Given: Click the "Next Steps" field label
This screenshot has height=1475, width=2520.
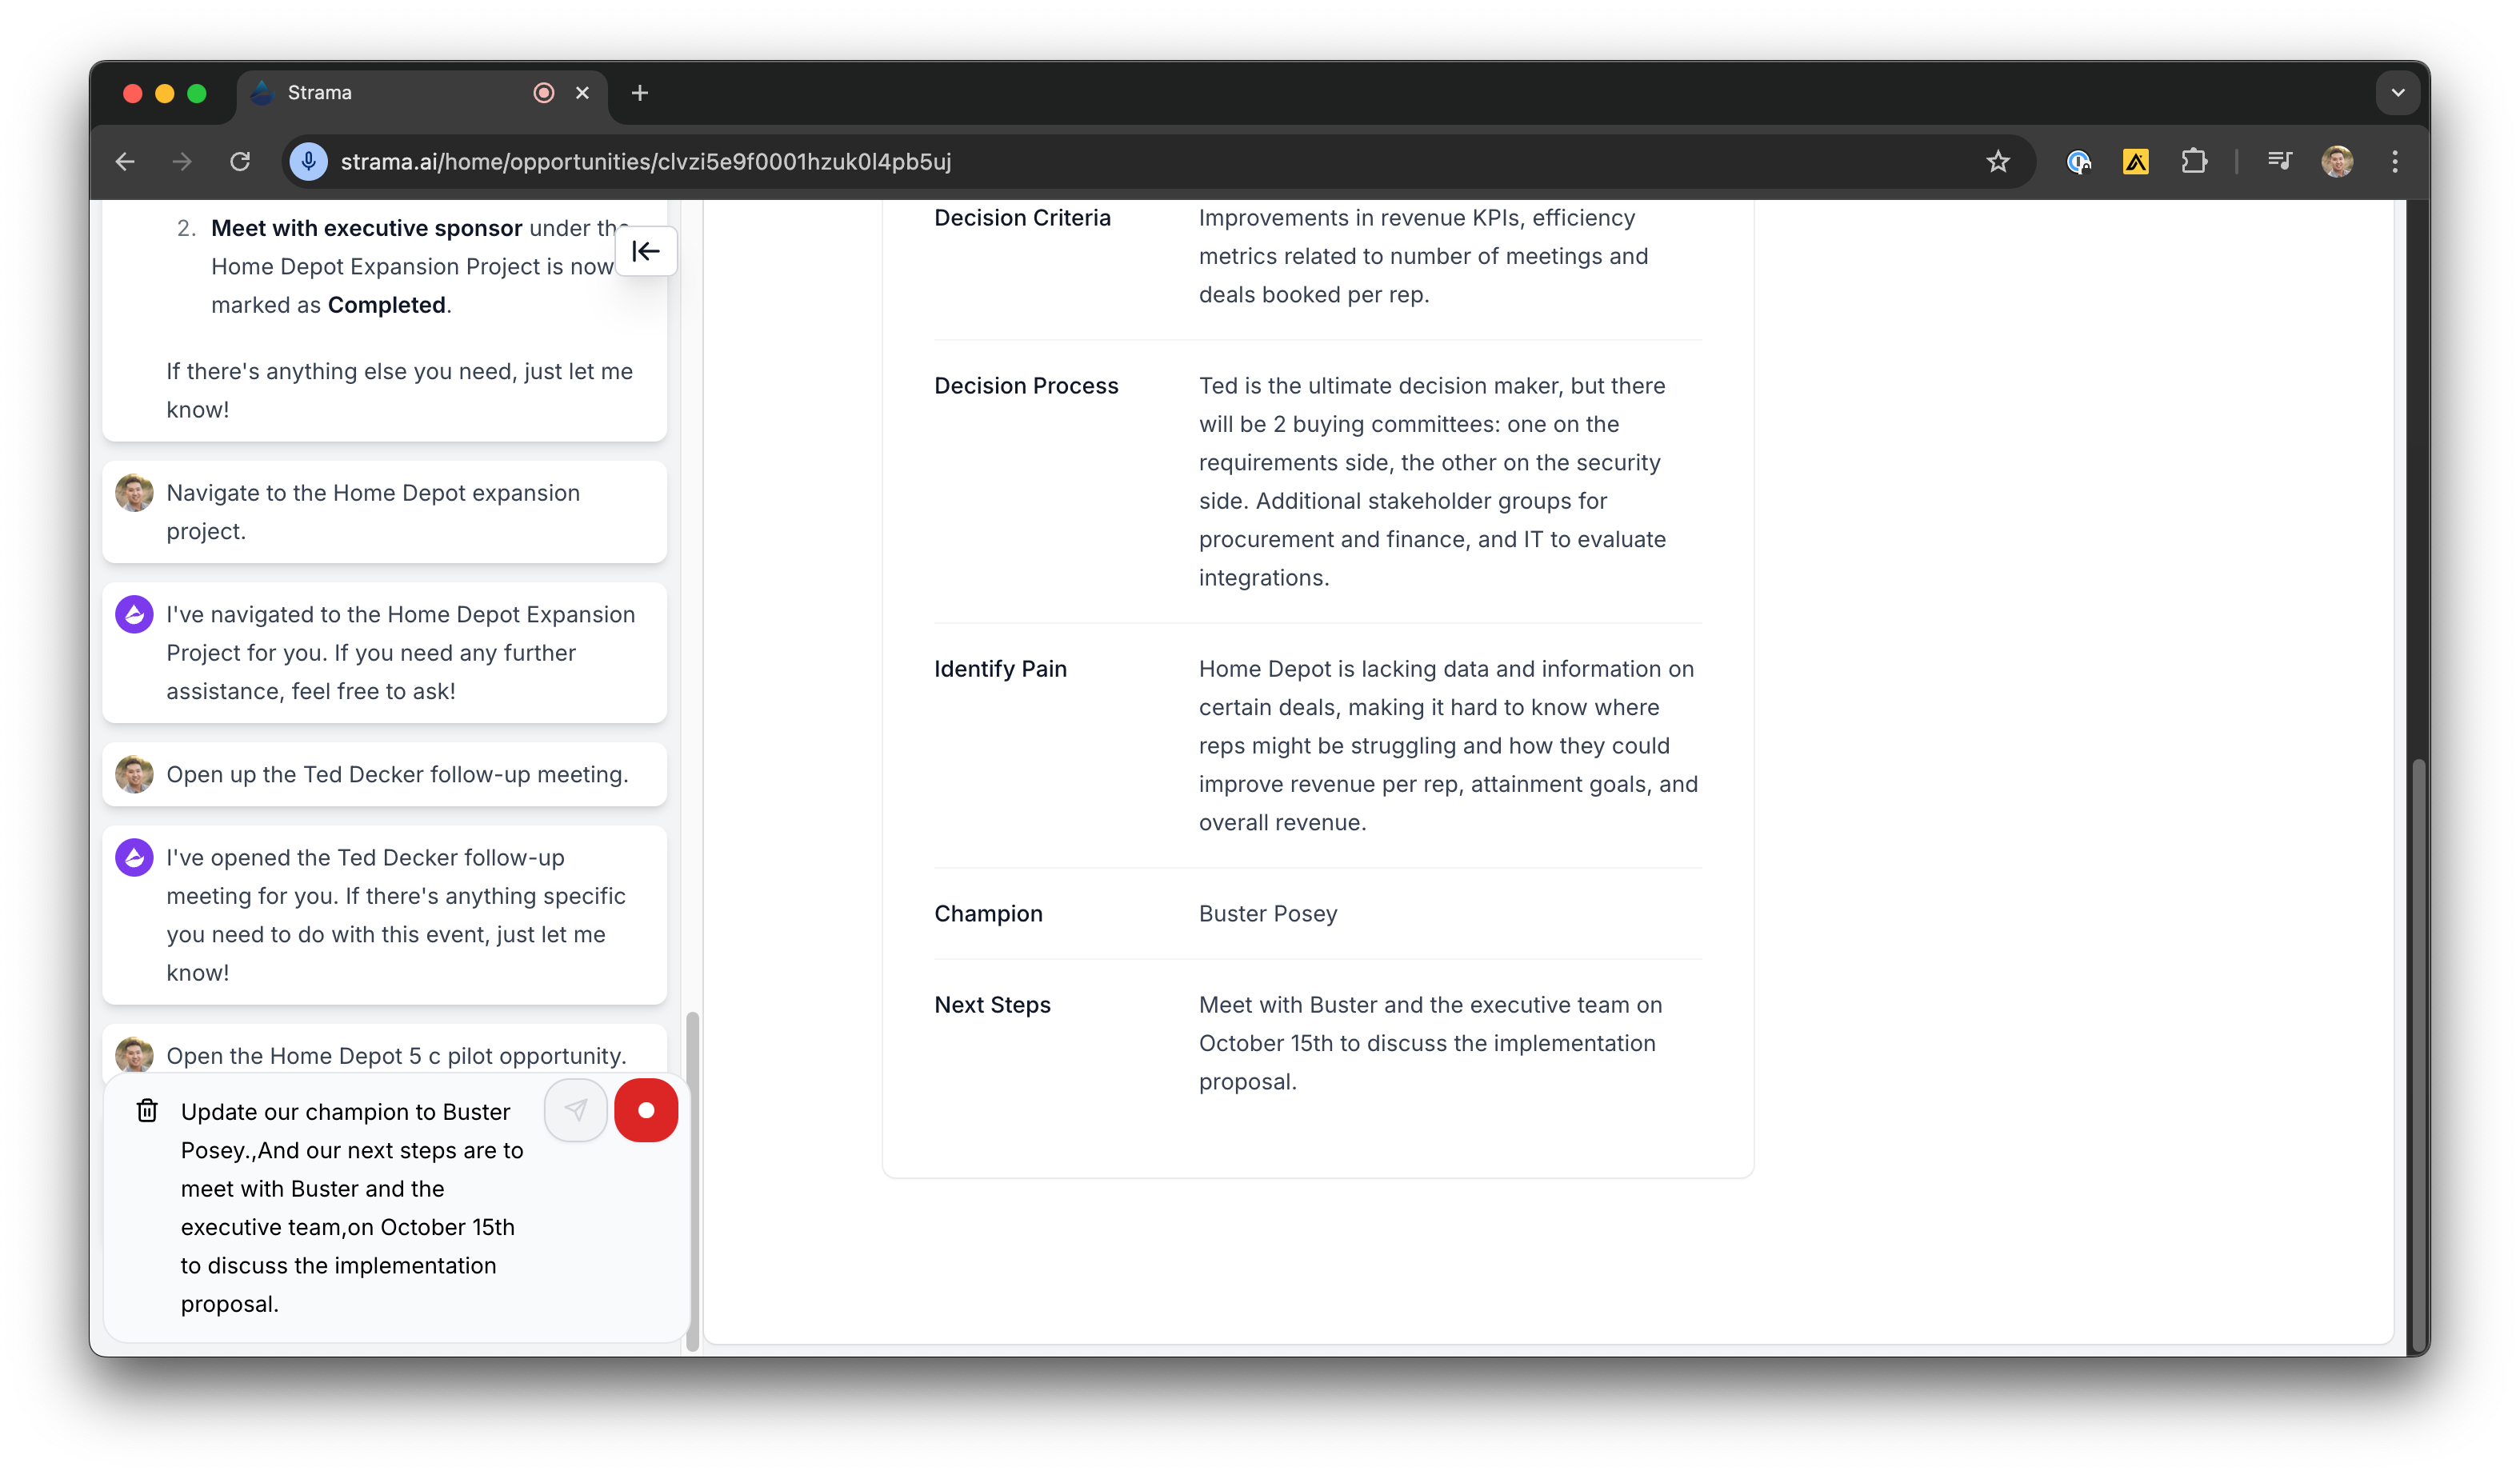Looking at the screenshot, I should pyautogui.click(x=992, y=1005).
